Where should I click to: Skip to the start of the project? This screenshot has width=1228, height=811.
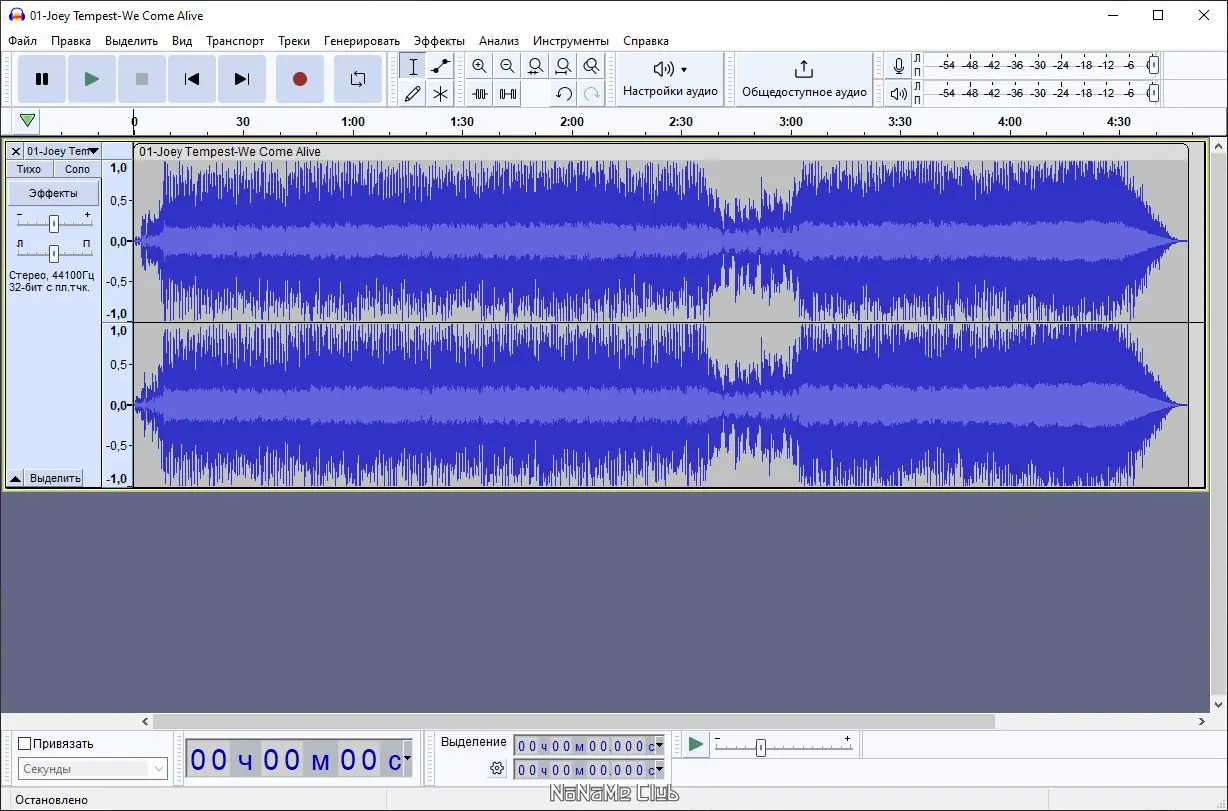(192, 79)
